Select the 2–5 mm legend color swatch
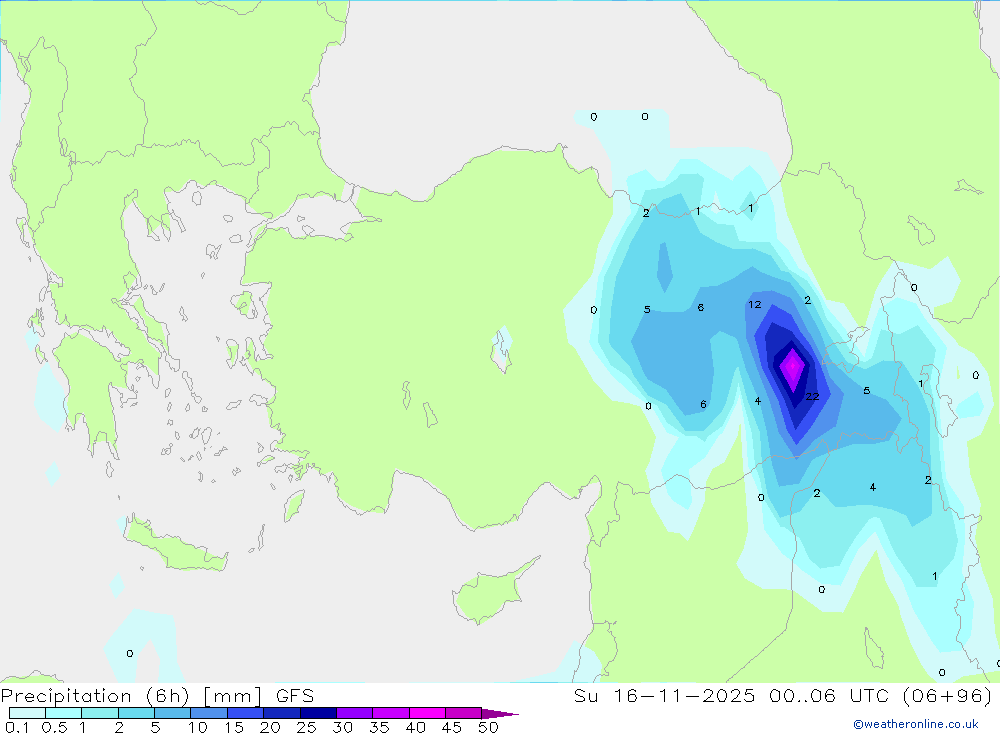 (136, 713)
